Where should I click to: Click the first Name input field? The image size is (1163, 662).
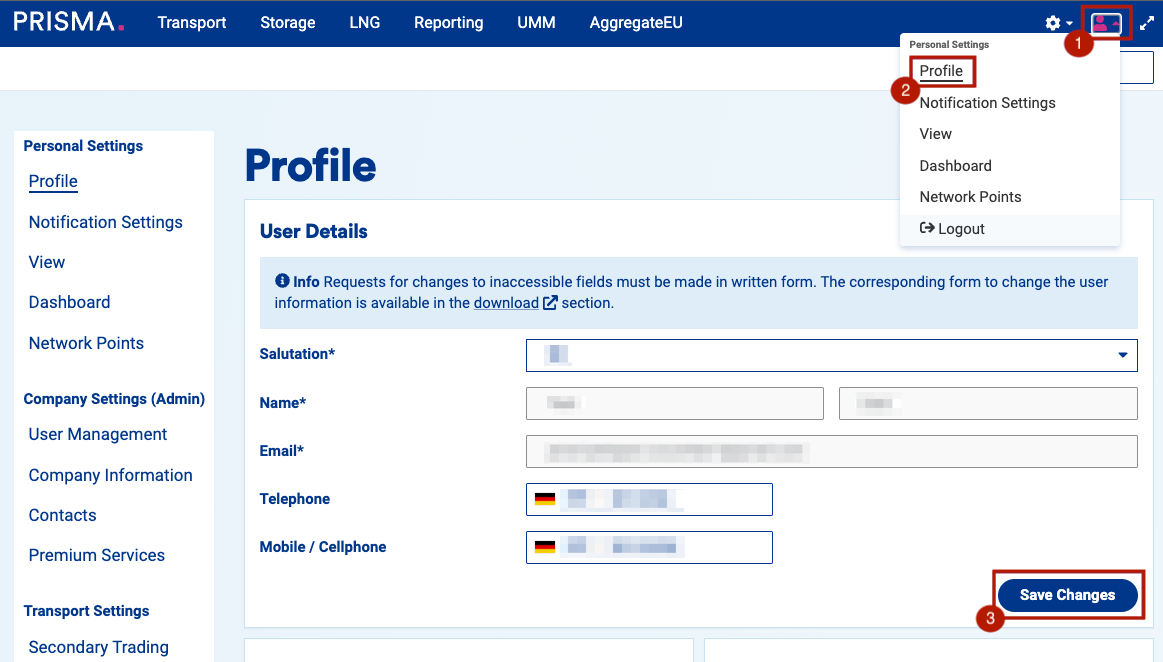(x=674, y=403)
